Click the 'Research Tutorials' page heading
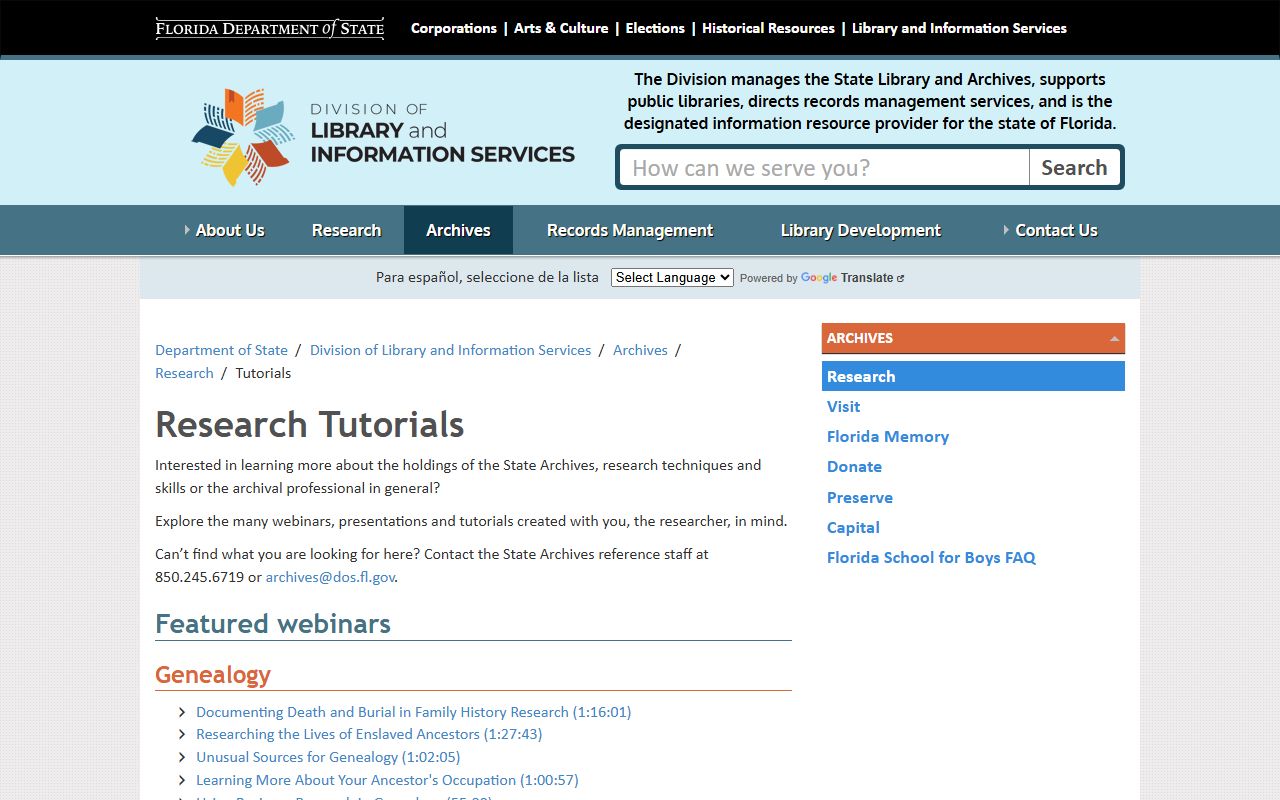Image resolution: width=1280 pixels, height=800 pixels. pyautogui.click(x=309, y=424)
